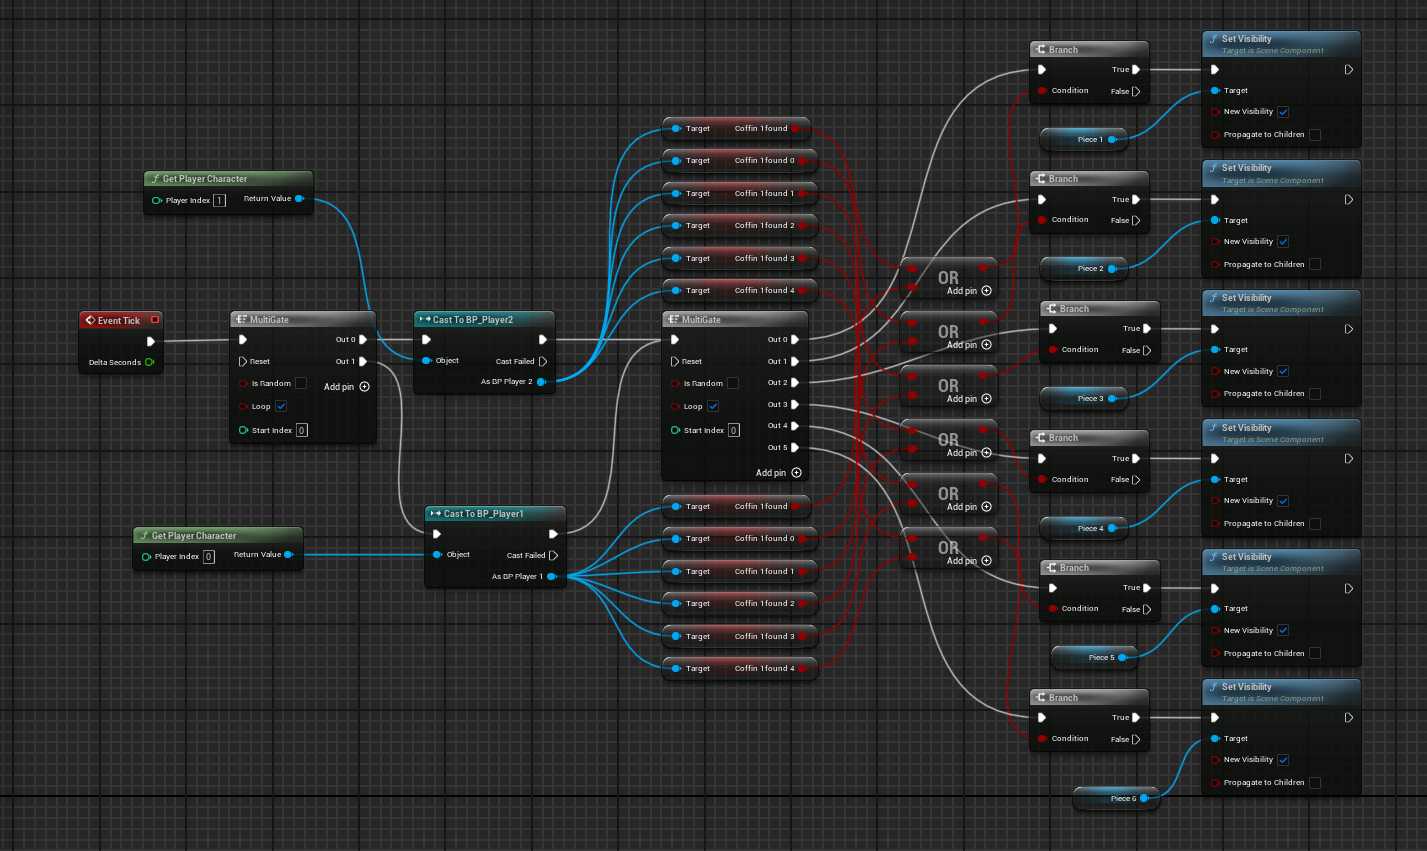Image resolution: width=1427 pixels, height=851 pixels.
Task: Uncheck New Visibility on Piece 5's Set Visibility
Action: coord(1283,630)
